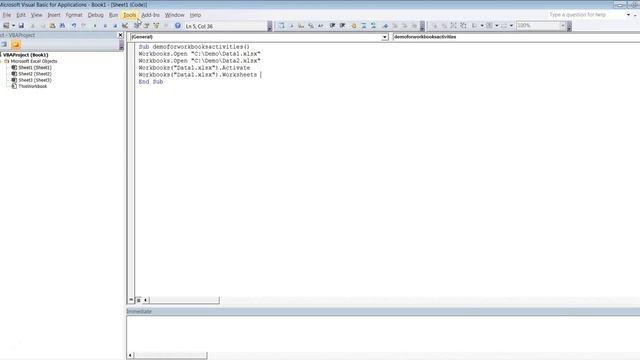Image resolution: width=640 pixels, height=360 pixels.
Task: Open the help question dropdown arrow
Action: pyautogui.click(x=628, y=15)
